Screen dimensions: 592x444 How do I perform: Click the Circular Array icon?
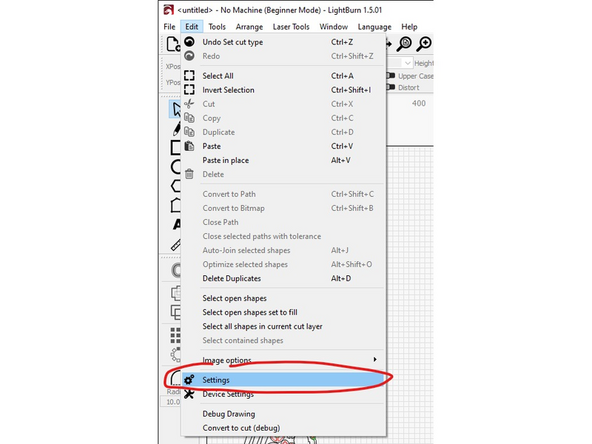(x=176, y=355)
